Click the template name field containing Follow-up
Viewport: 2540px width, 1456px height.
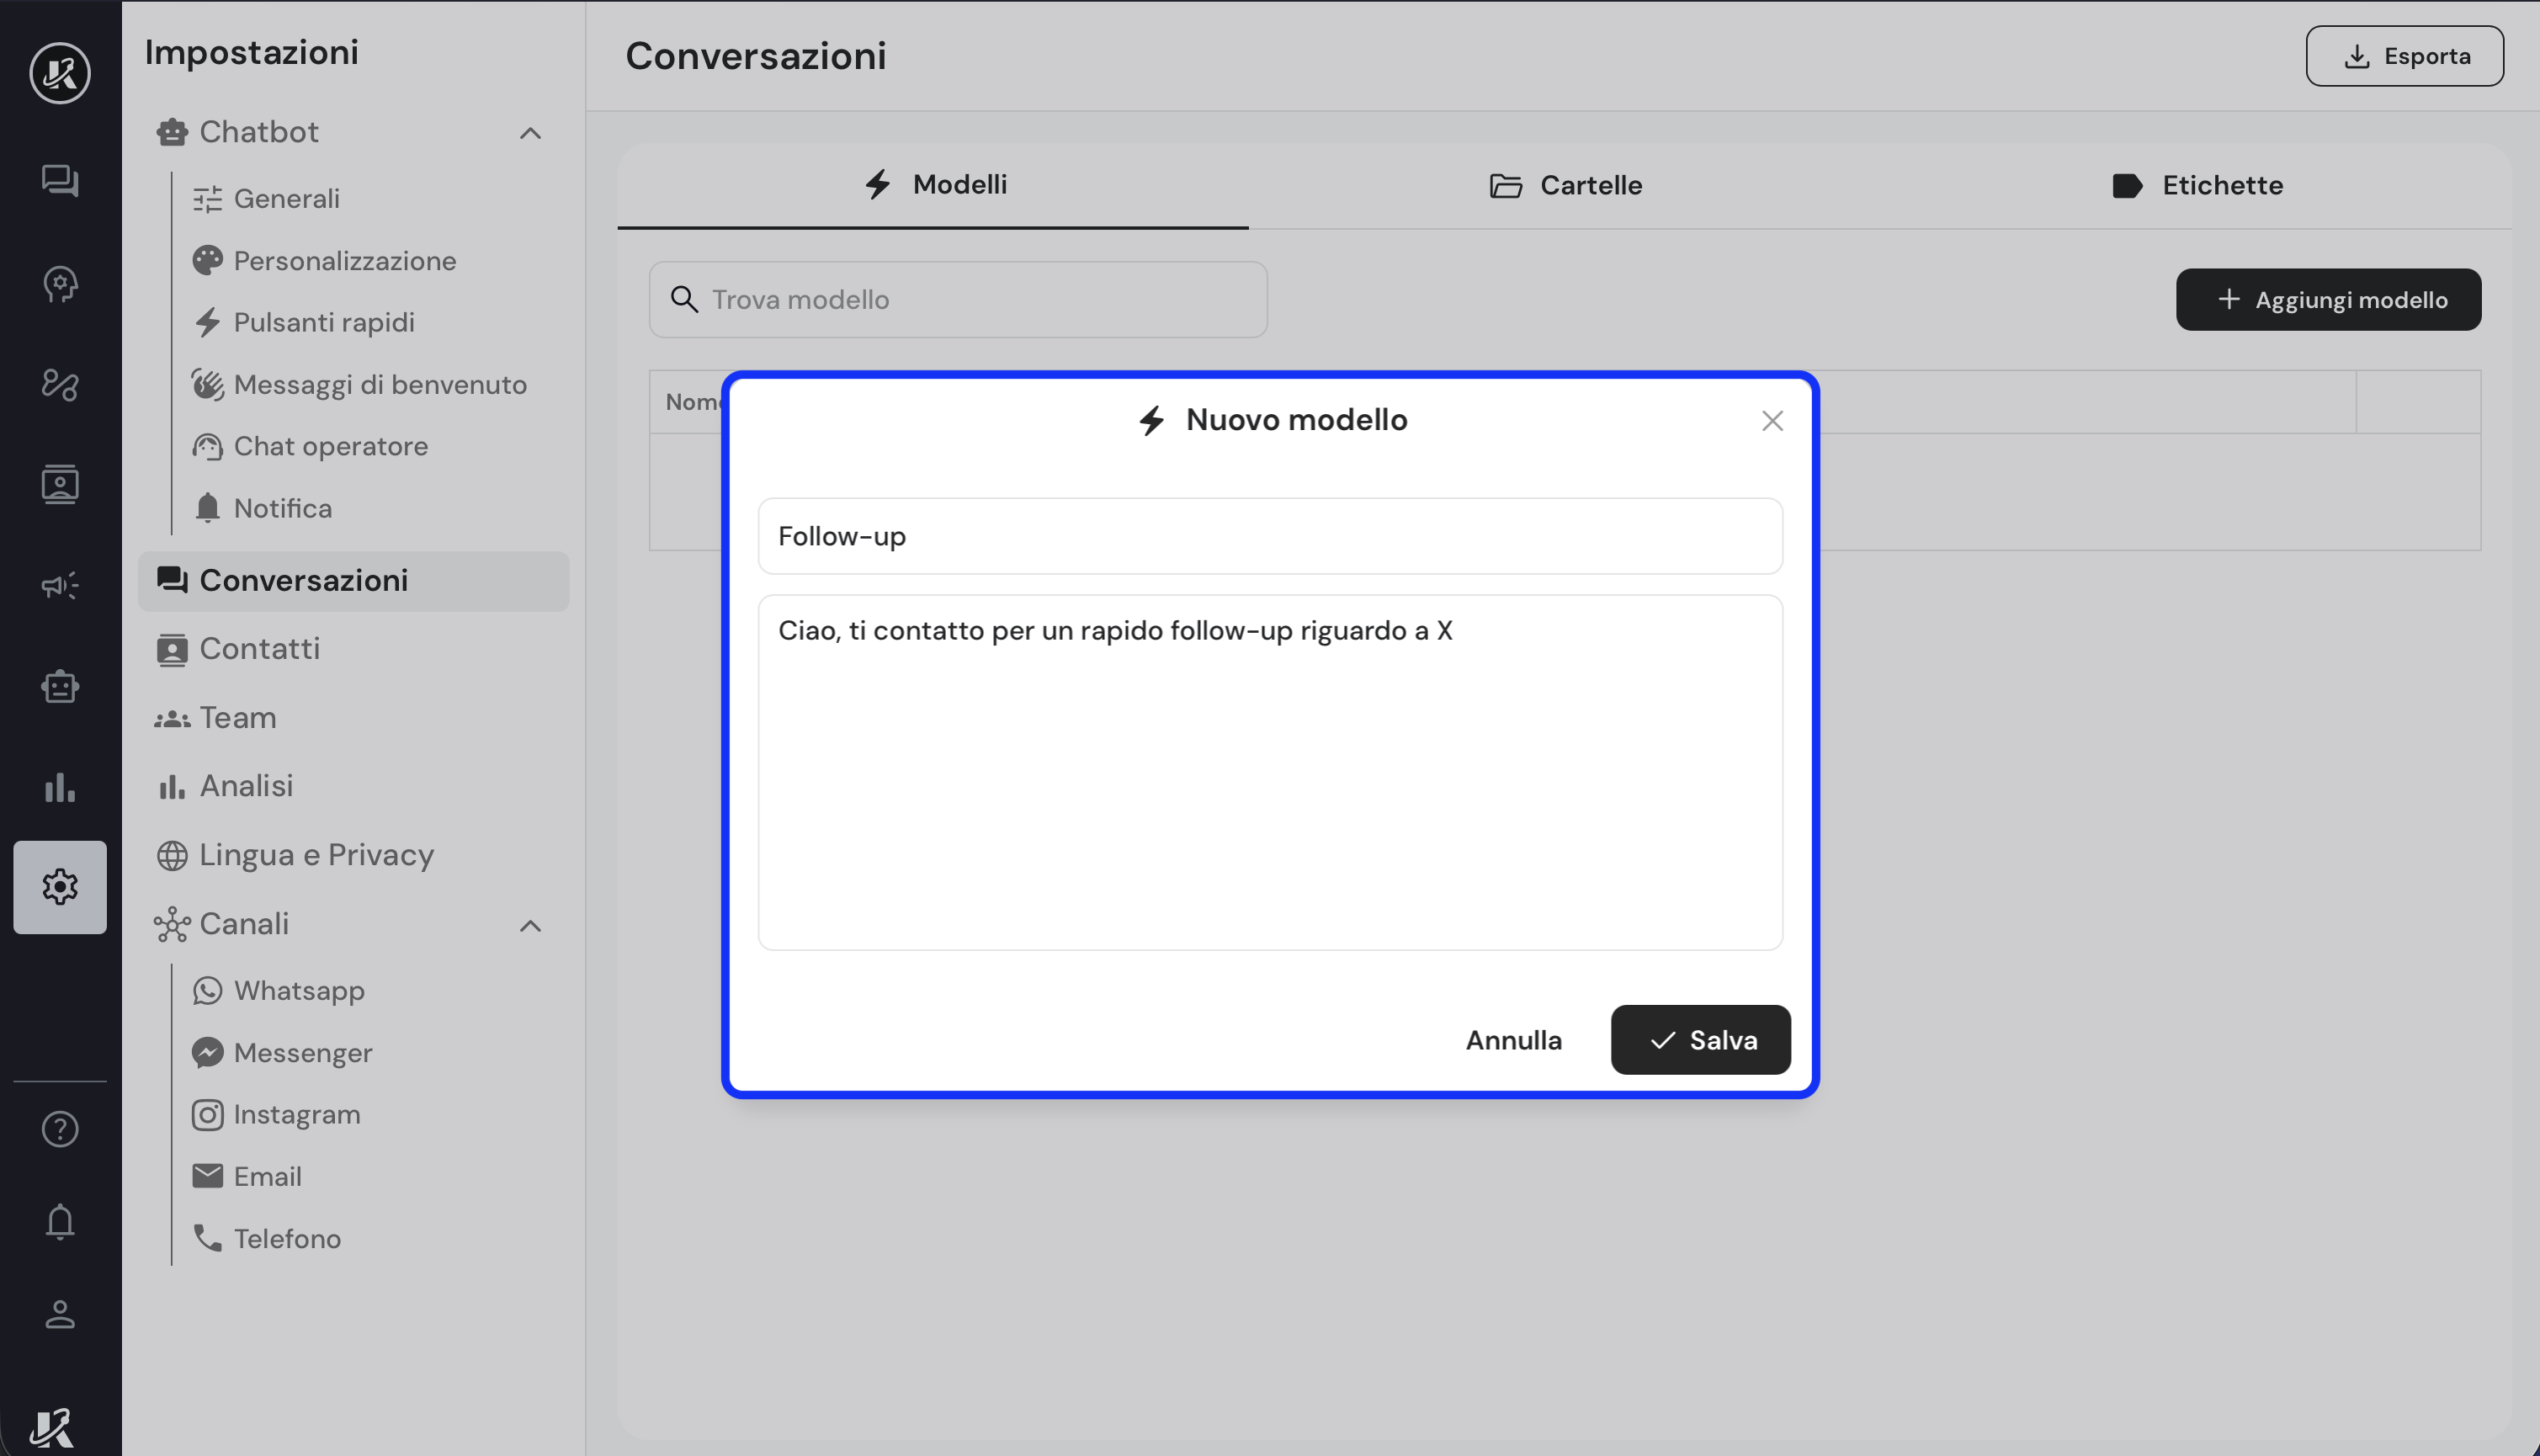(1270, 536)
